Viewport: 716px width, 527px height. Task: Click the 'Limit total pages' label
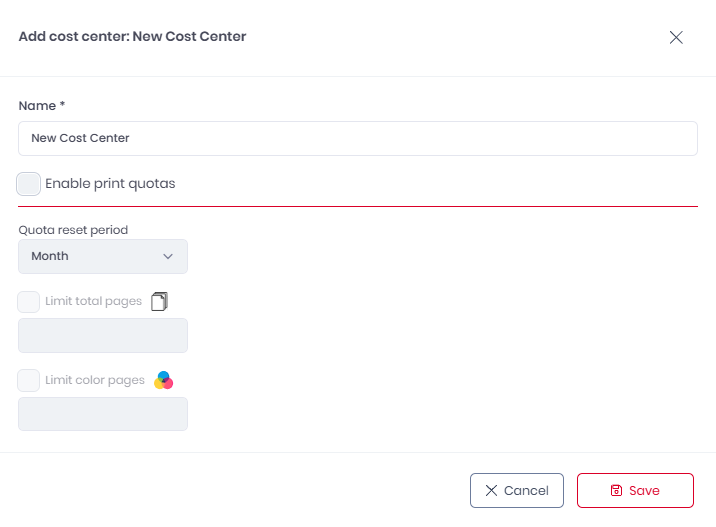[x=93, y=301]
